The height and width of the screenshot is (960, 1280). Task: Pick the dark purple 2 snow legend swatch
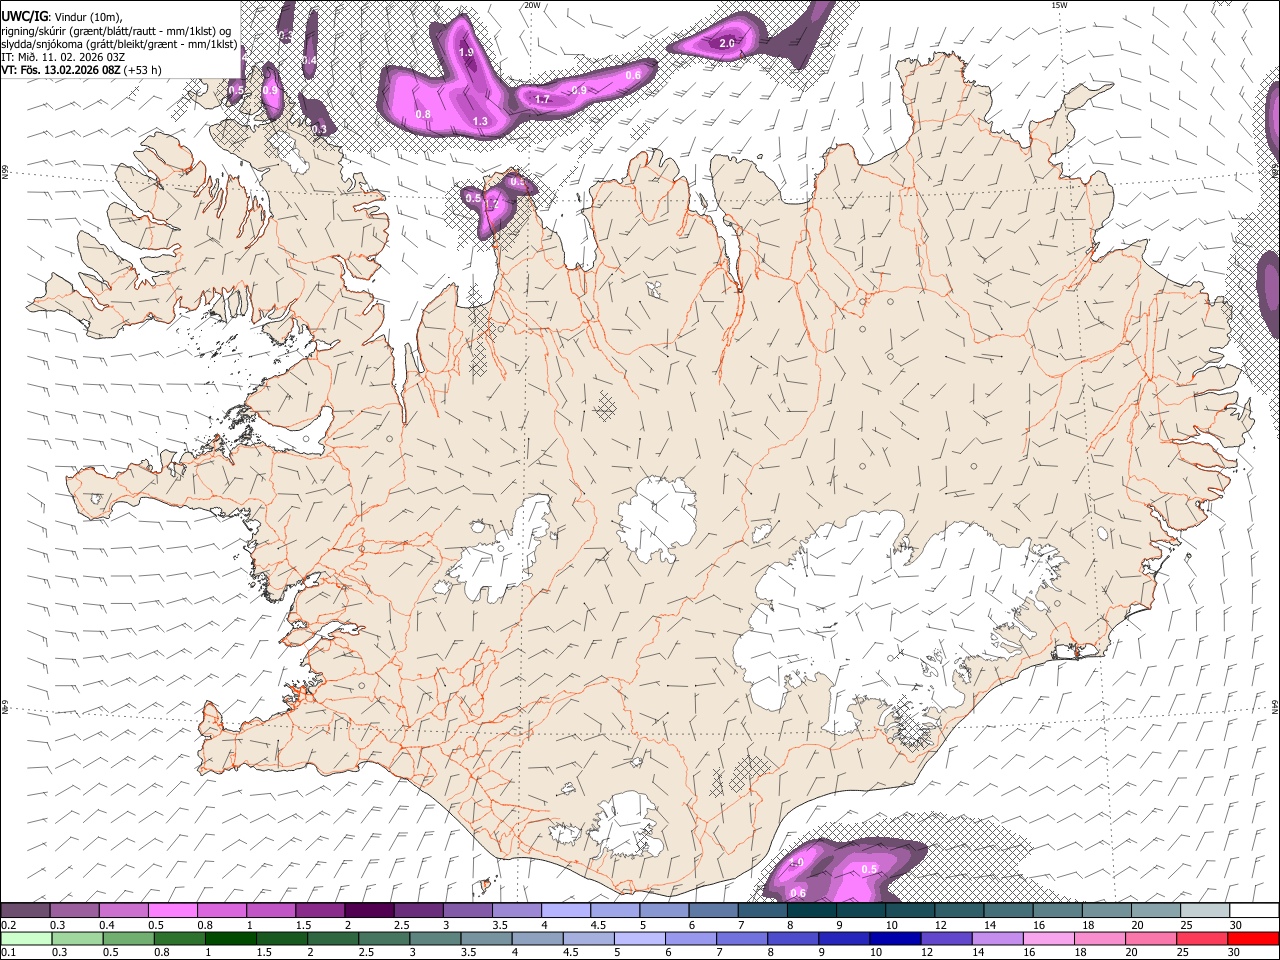(x=369, y=911)
